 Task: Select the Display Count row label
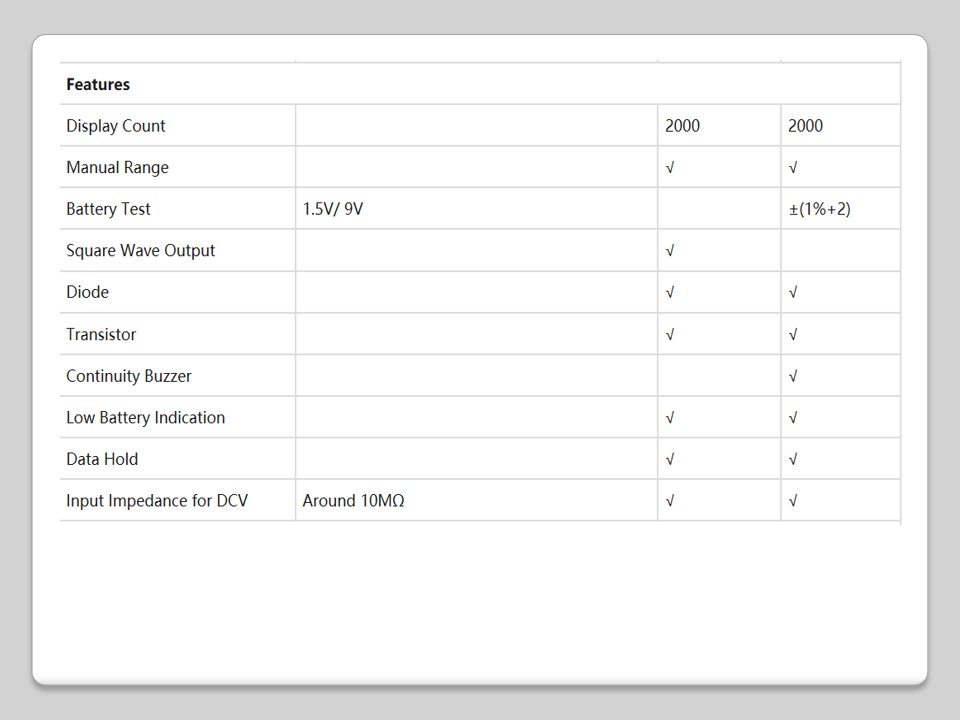tap(116, 126)
